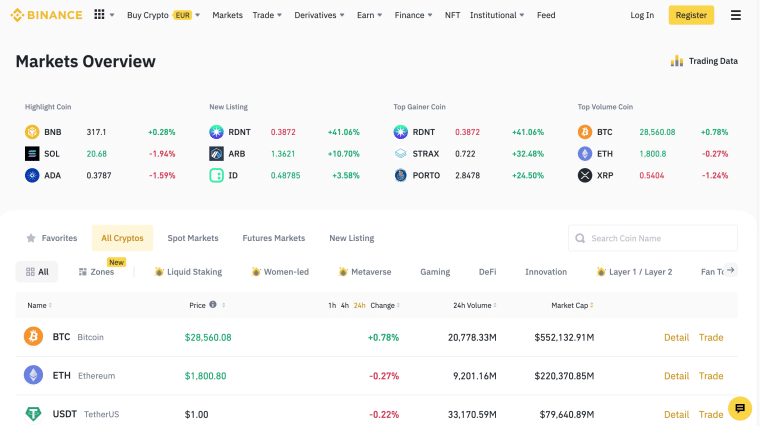Screen dimensions: 760x426
Task: Click the arrow to show more categories
Action: click(x=730, y=270)
